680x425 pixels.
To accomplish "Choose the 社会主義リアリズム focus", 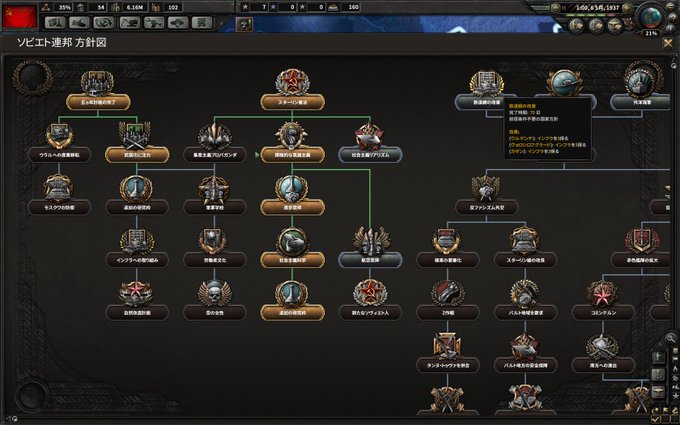I will coord(370,154).
